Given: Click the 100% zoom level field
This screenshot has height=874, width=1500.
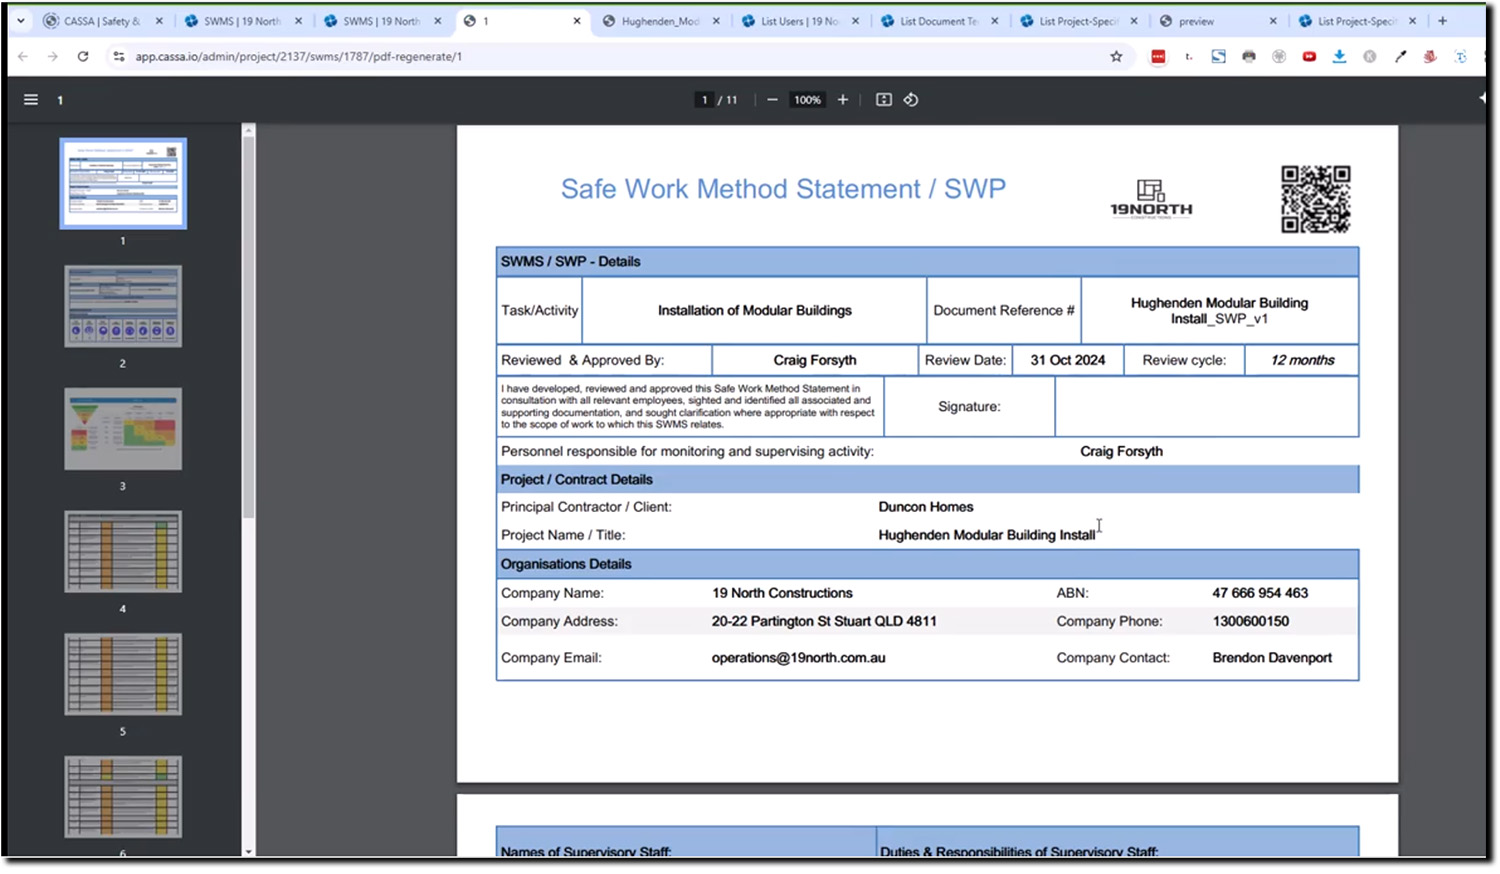Looking at the screenshot, I should [x=807, y=100].
